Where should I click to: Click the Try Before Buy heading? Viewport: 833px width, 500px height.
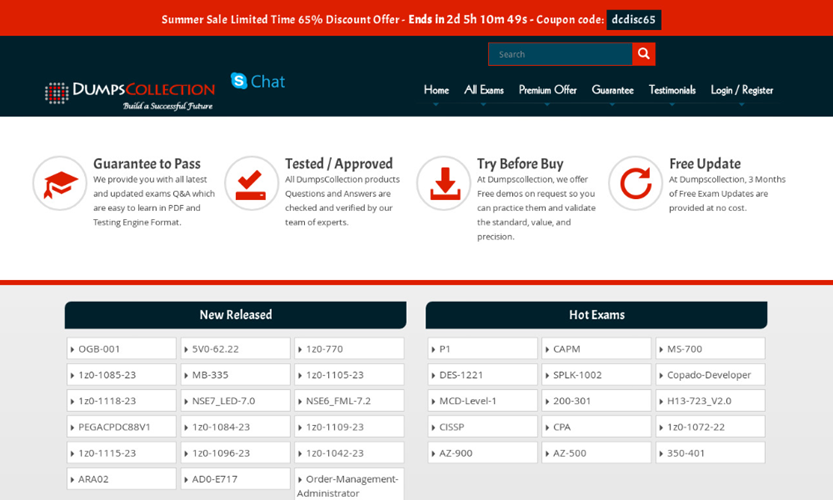[520, 164]
